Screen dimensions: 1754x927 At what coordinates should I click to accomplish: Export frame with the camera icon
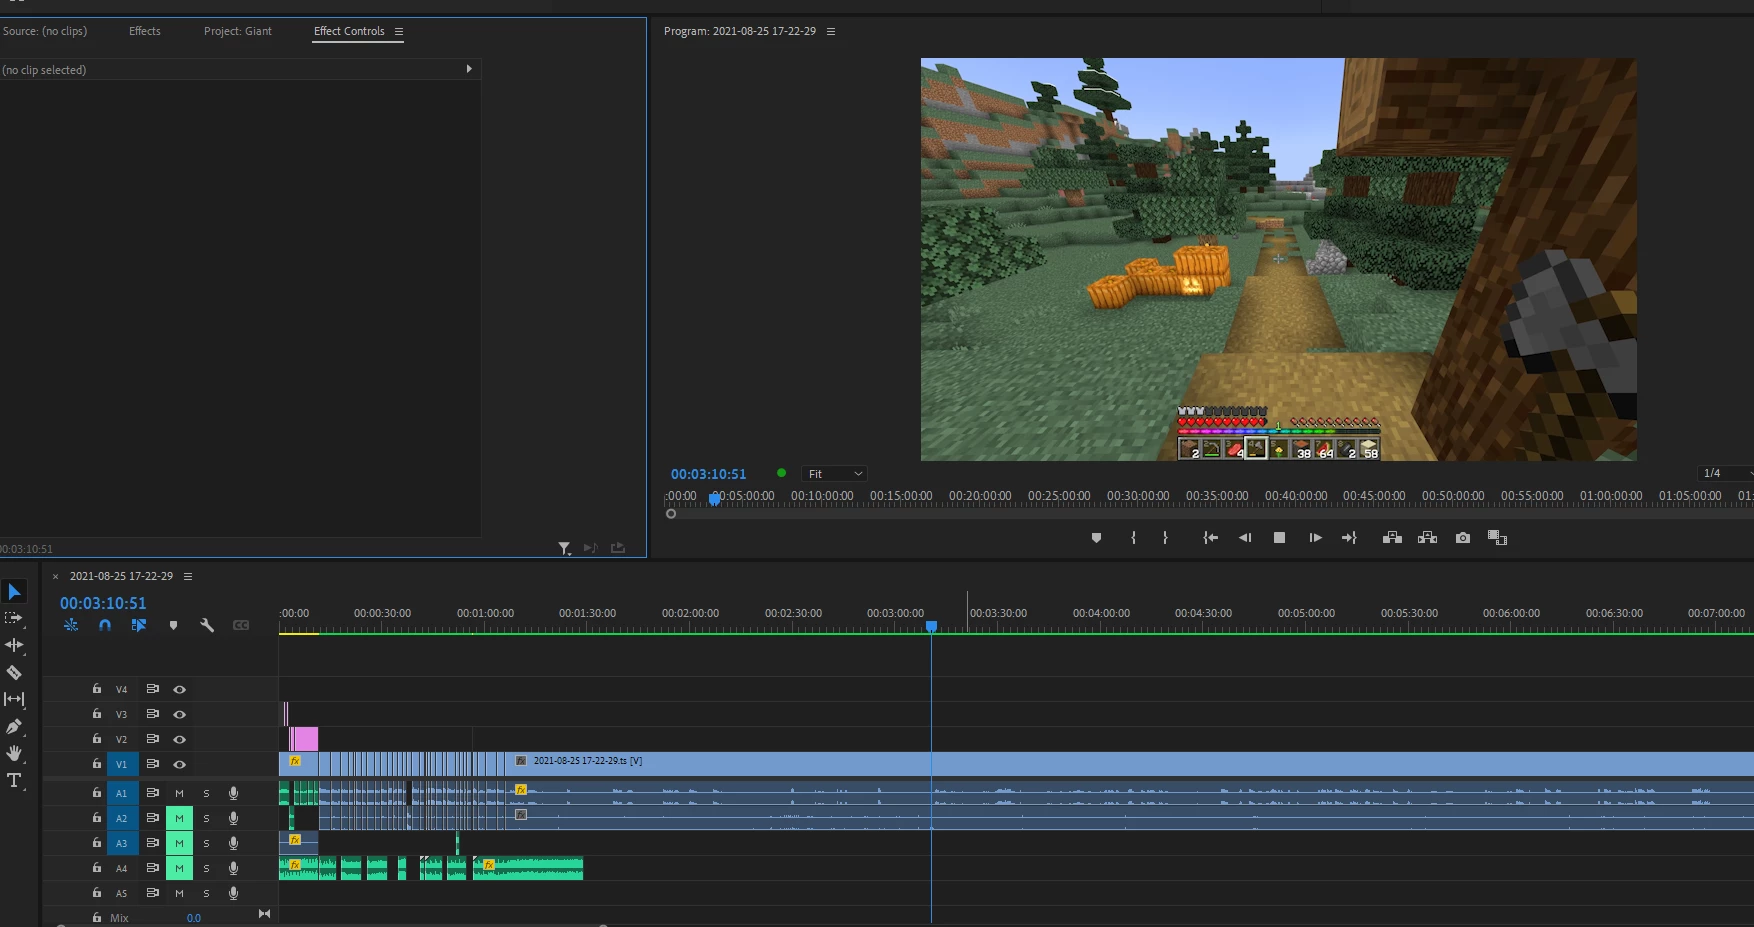[1463, 538]
